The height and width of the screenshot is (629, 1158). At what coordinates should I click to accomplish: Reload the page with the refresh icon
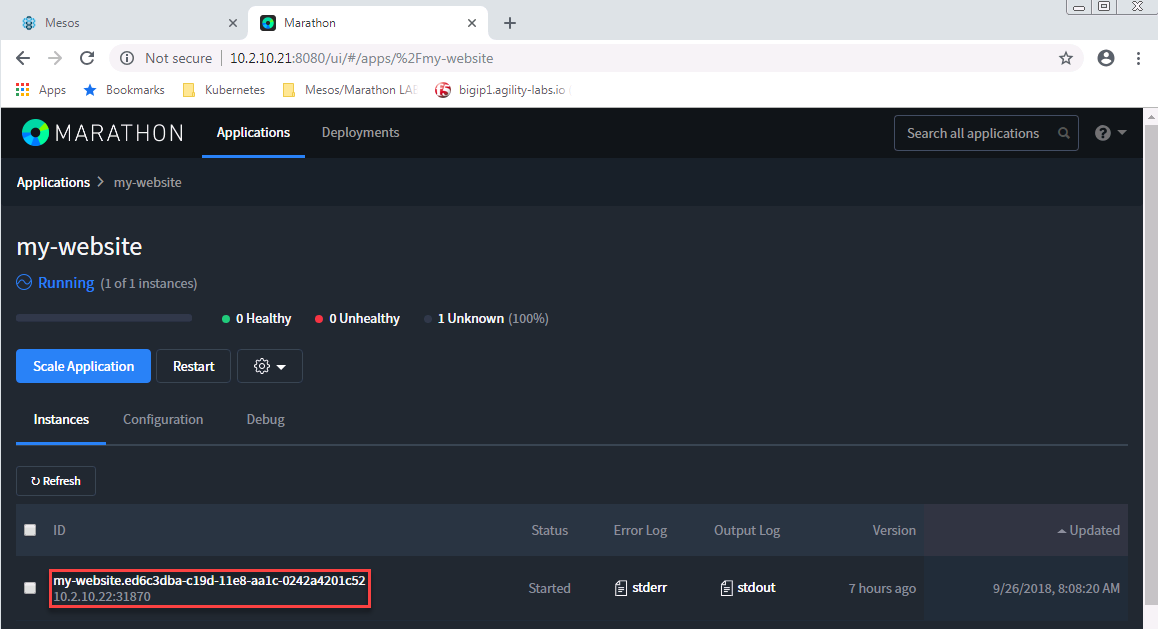(x=87, y=58)
